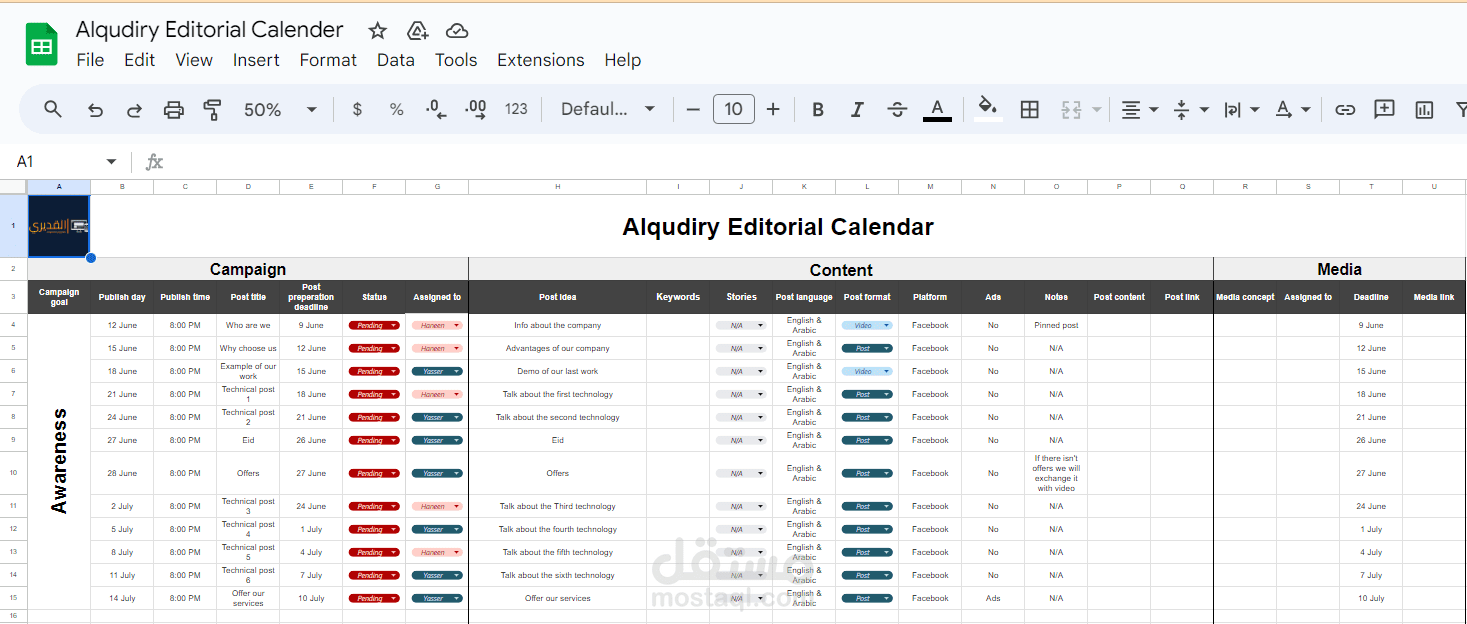Toggle bold formatting

(818, 110)
